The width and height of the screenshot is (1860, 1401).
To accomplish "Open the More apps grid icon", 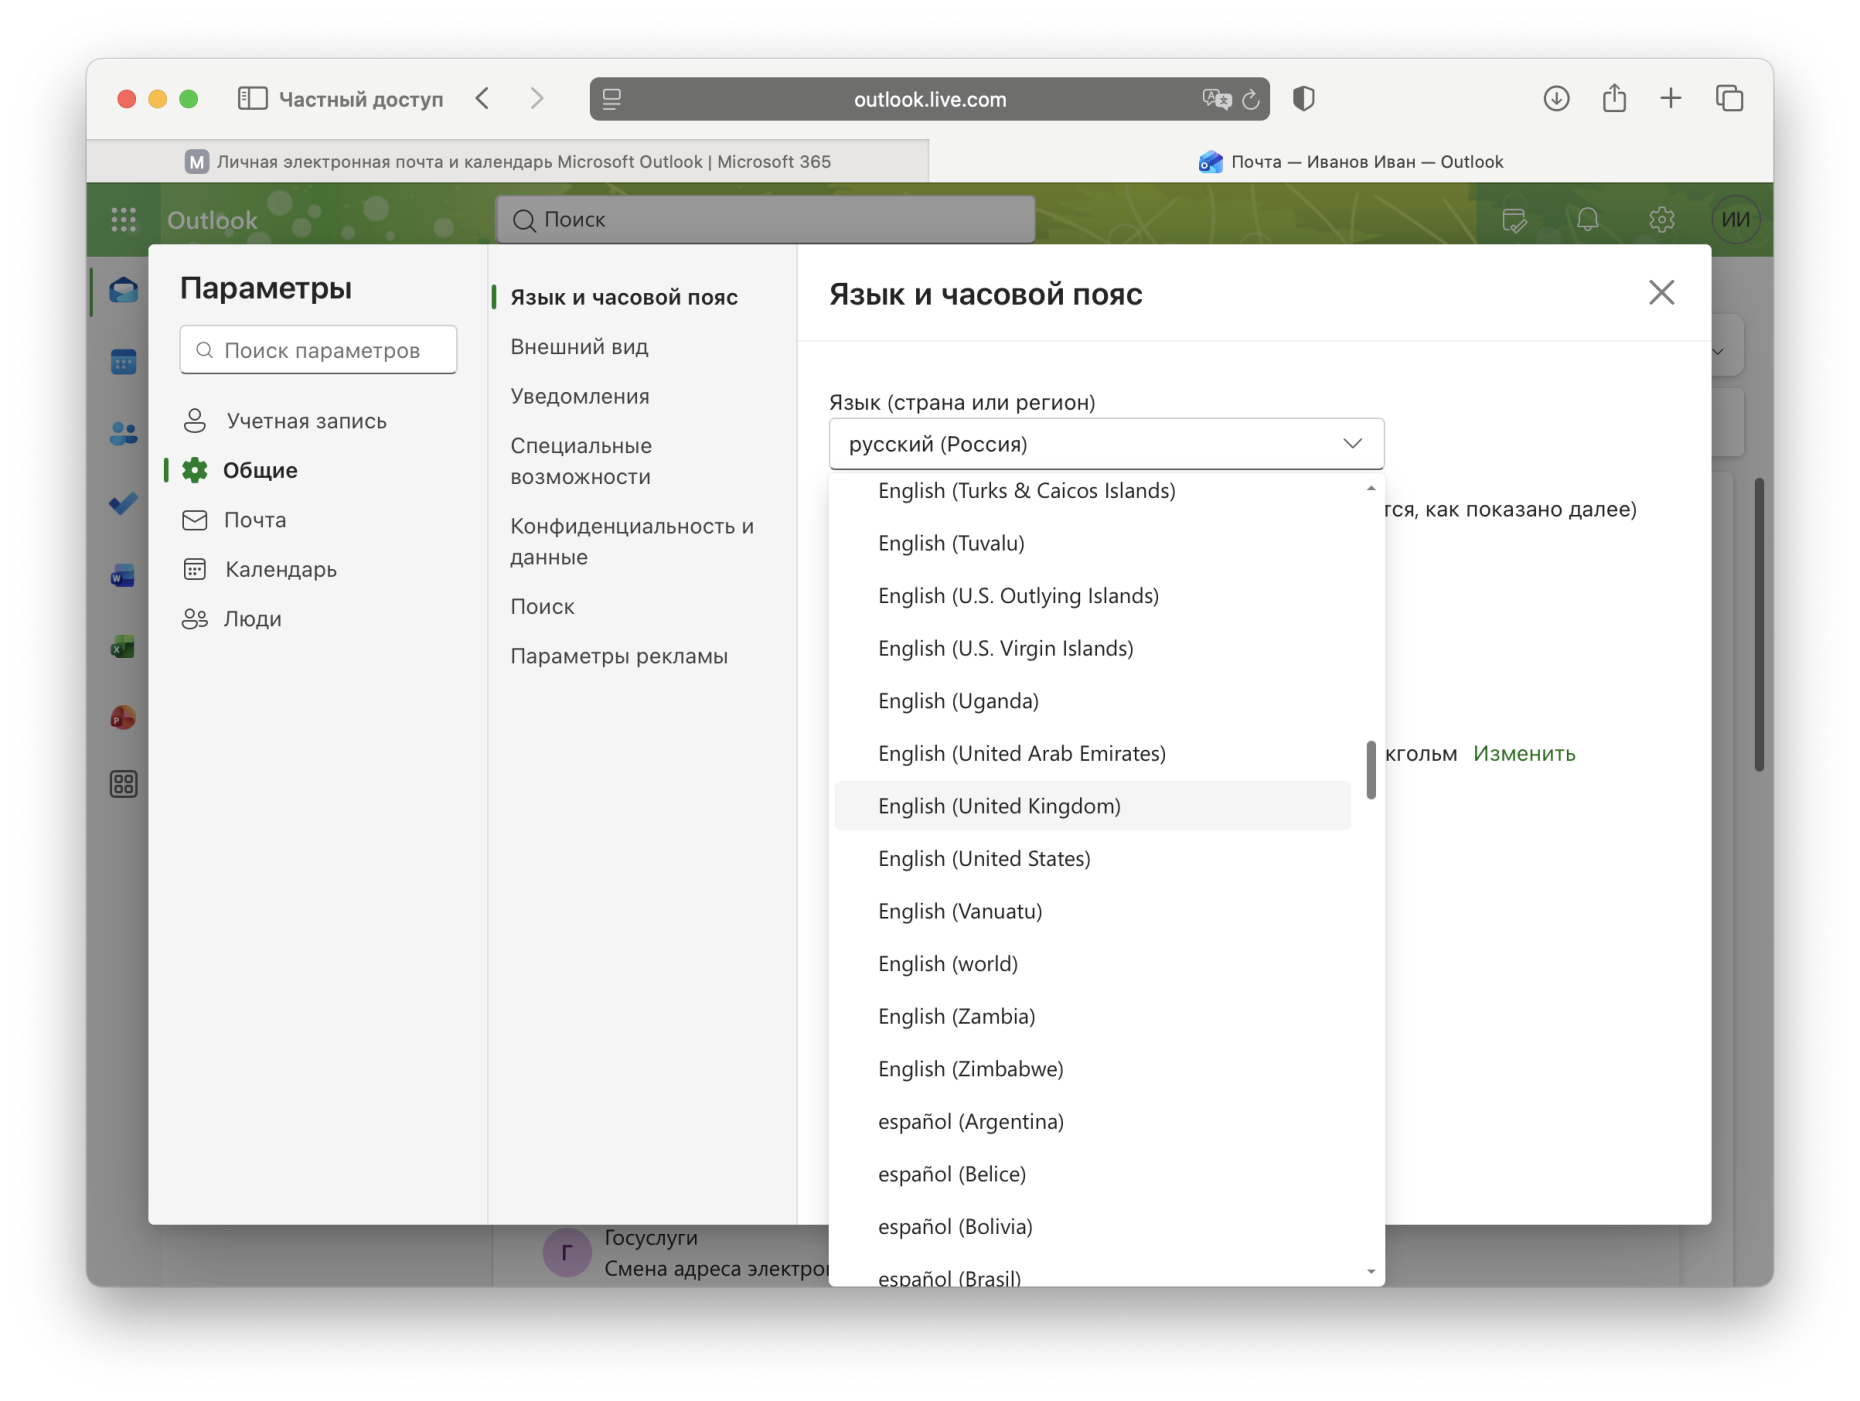I will 123,784.
